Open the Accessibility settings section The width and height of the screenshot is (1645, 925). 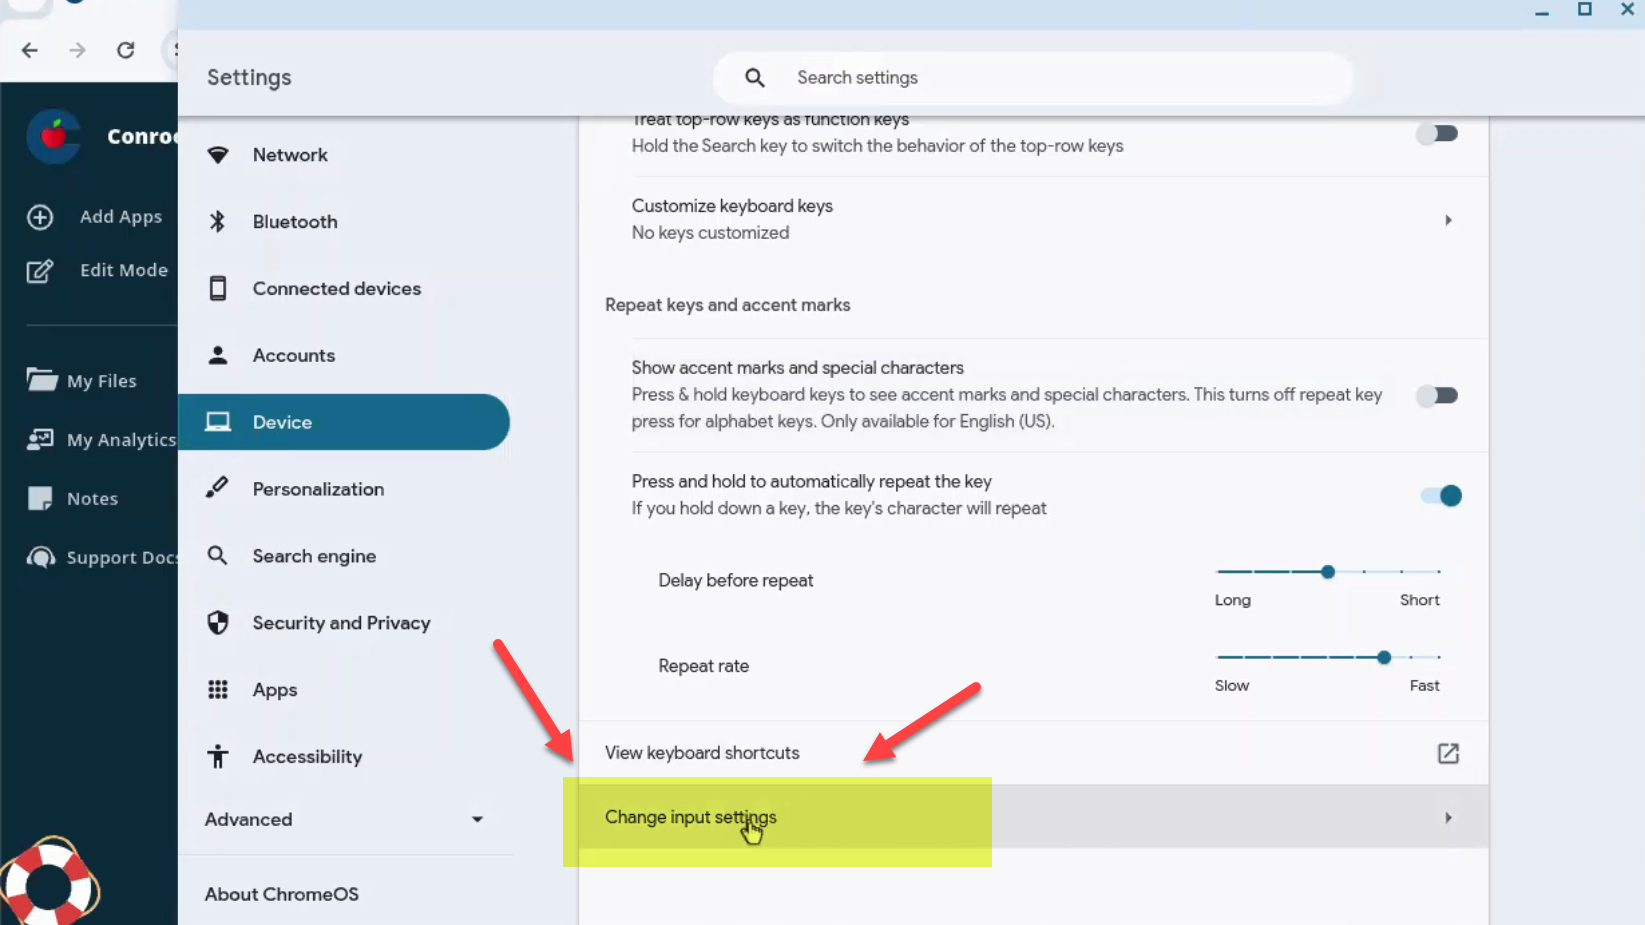click(x=307, y=757)
